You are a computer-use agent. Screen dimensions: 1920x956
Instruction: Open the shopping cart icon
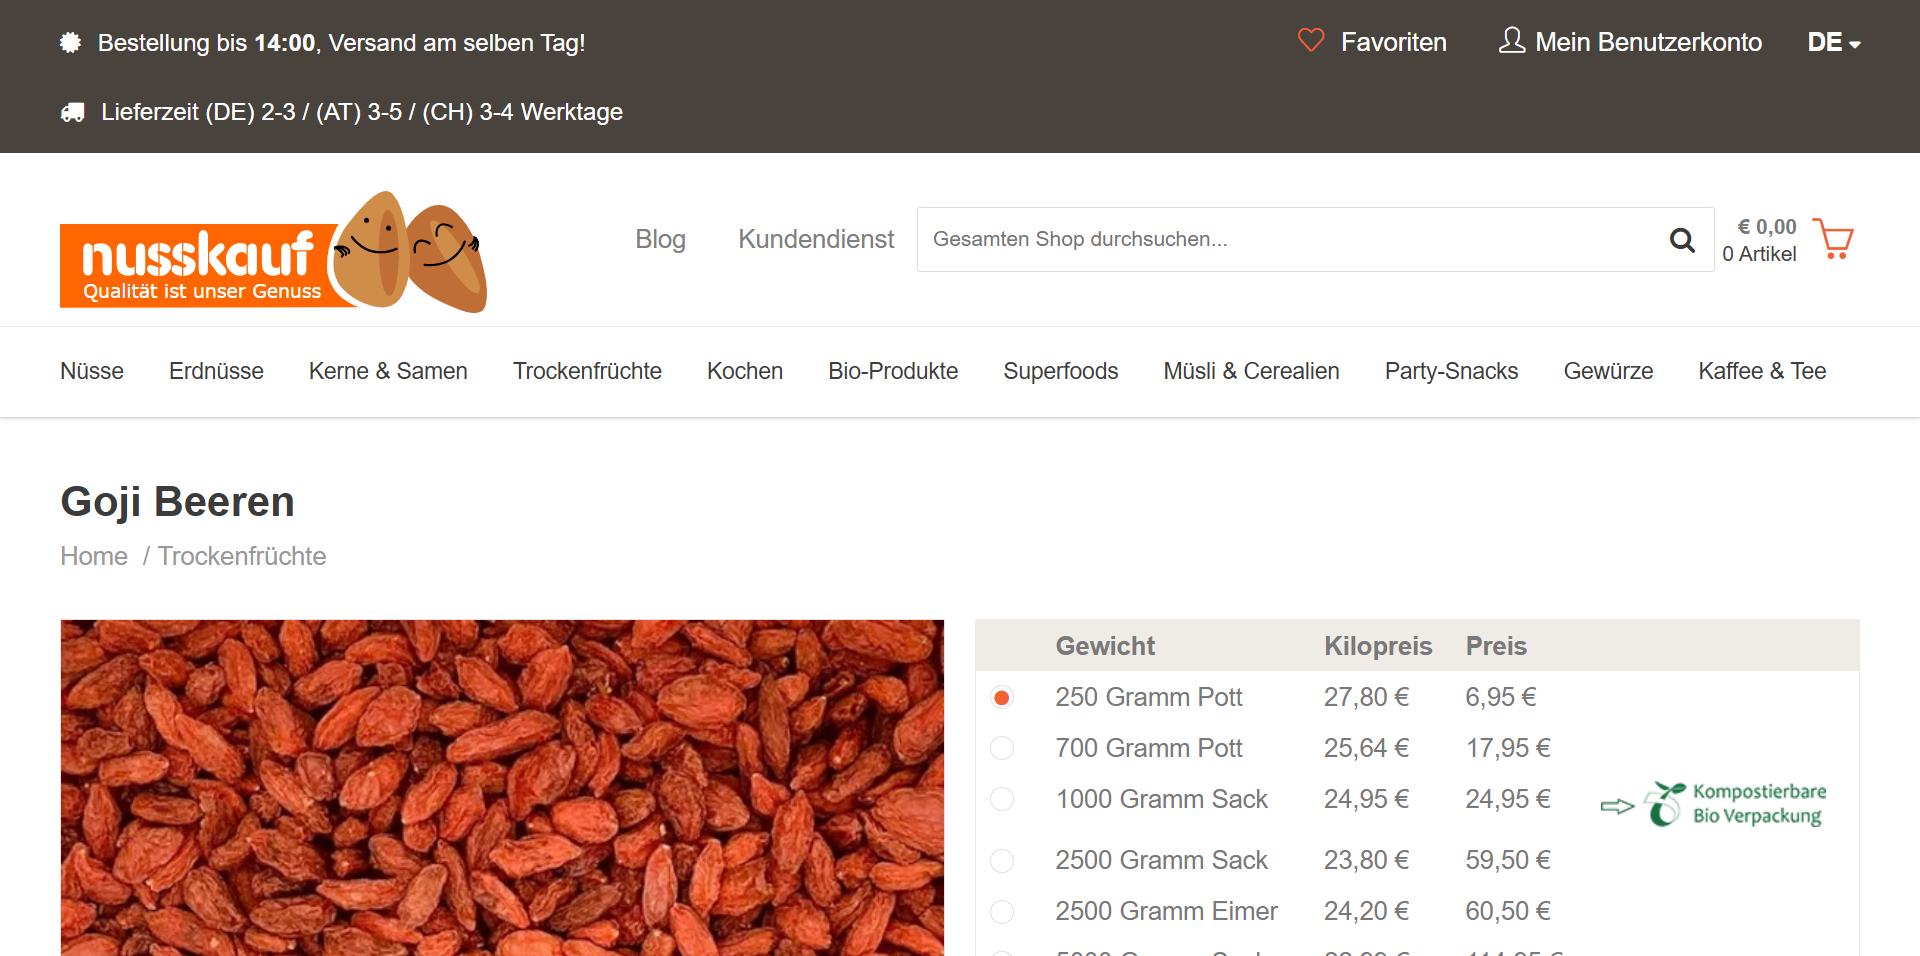(x=1833, y=240)
